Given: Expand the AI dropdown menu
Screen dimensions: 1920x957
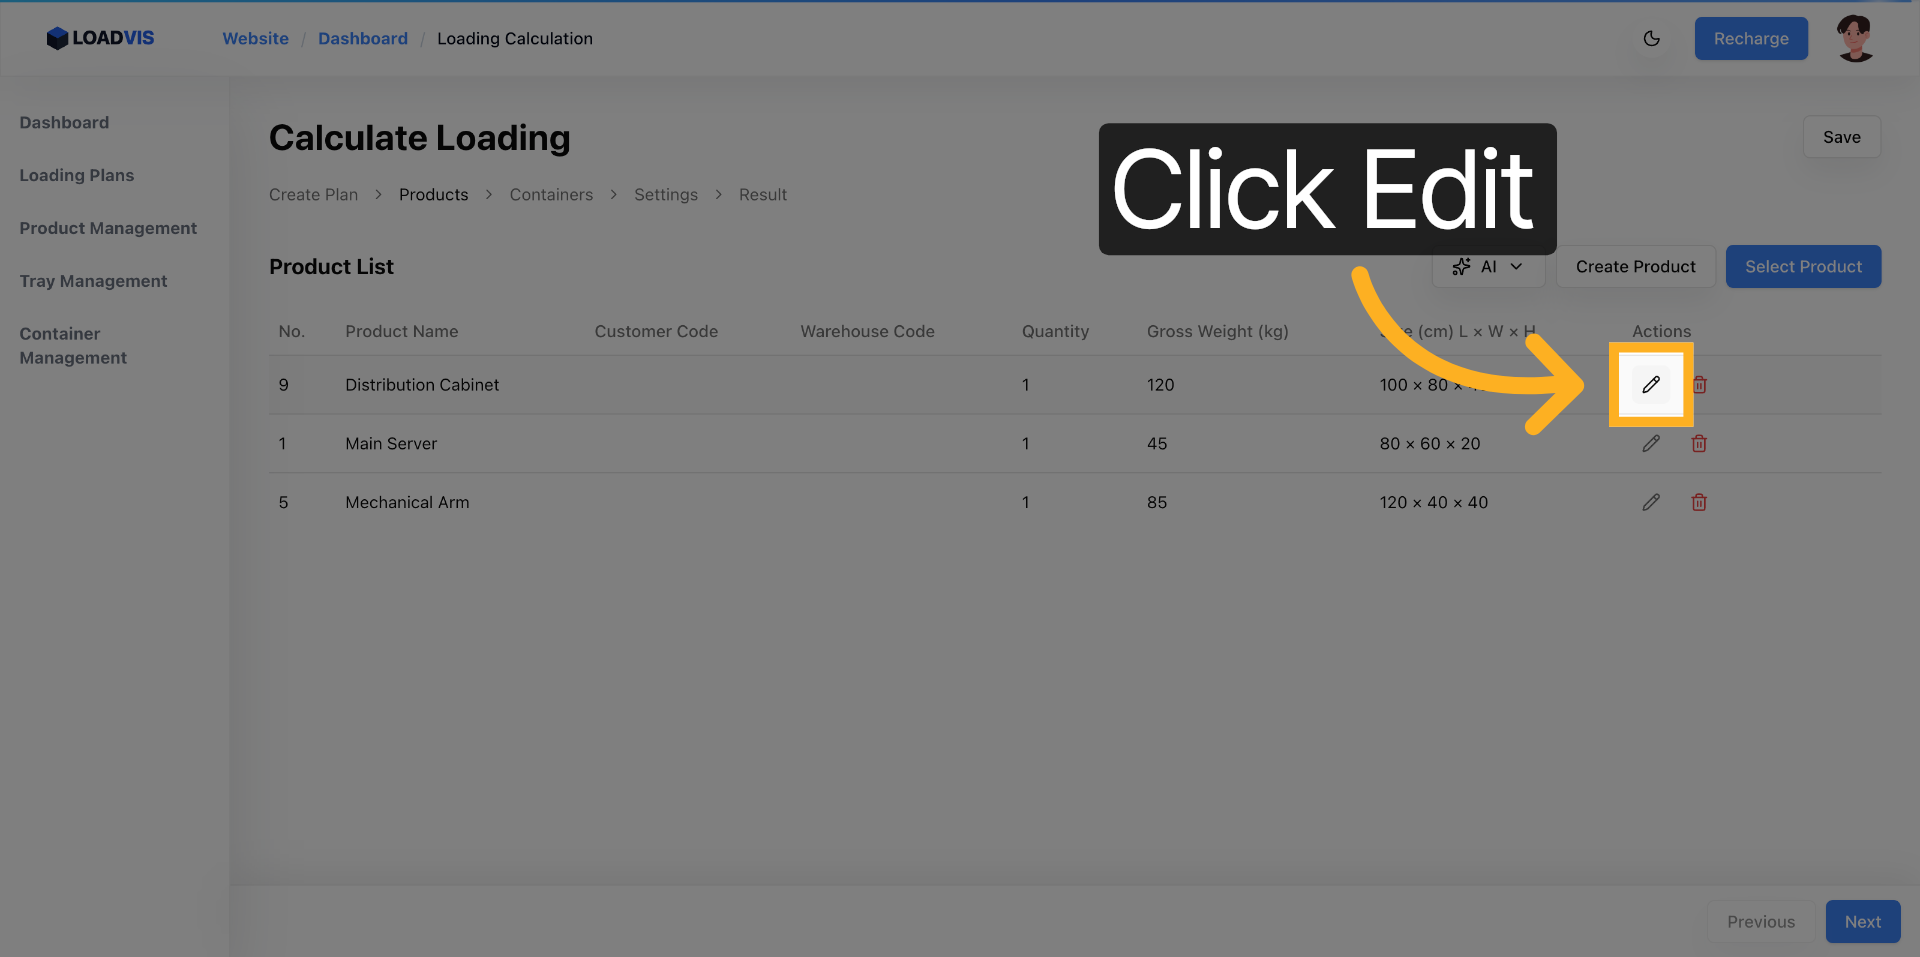Looking at the screenshot, I should 1488,267.
